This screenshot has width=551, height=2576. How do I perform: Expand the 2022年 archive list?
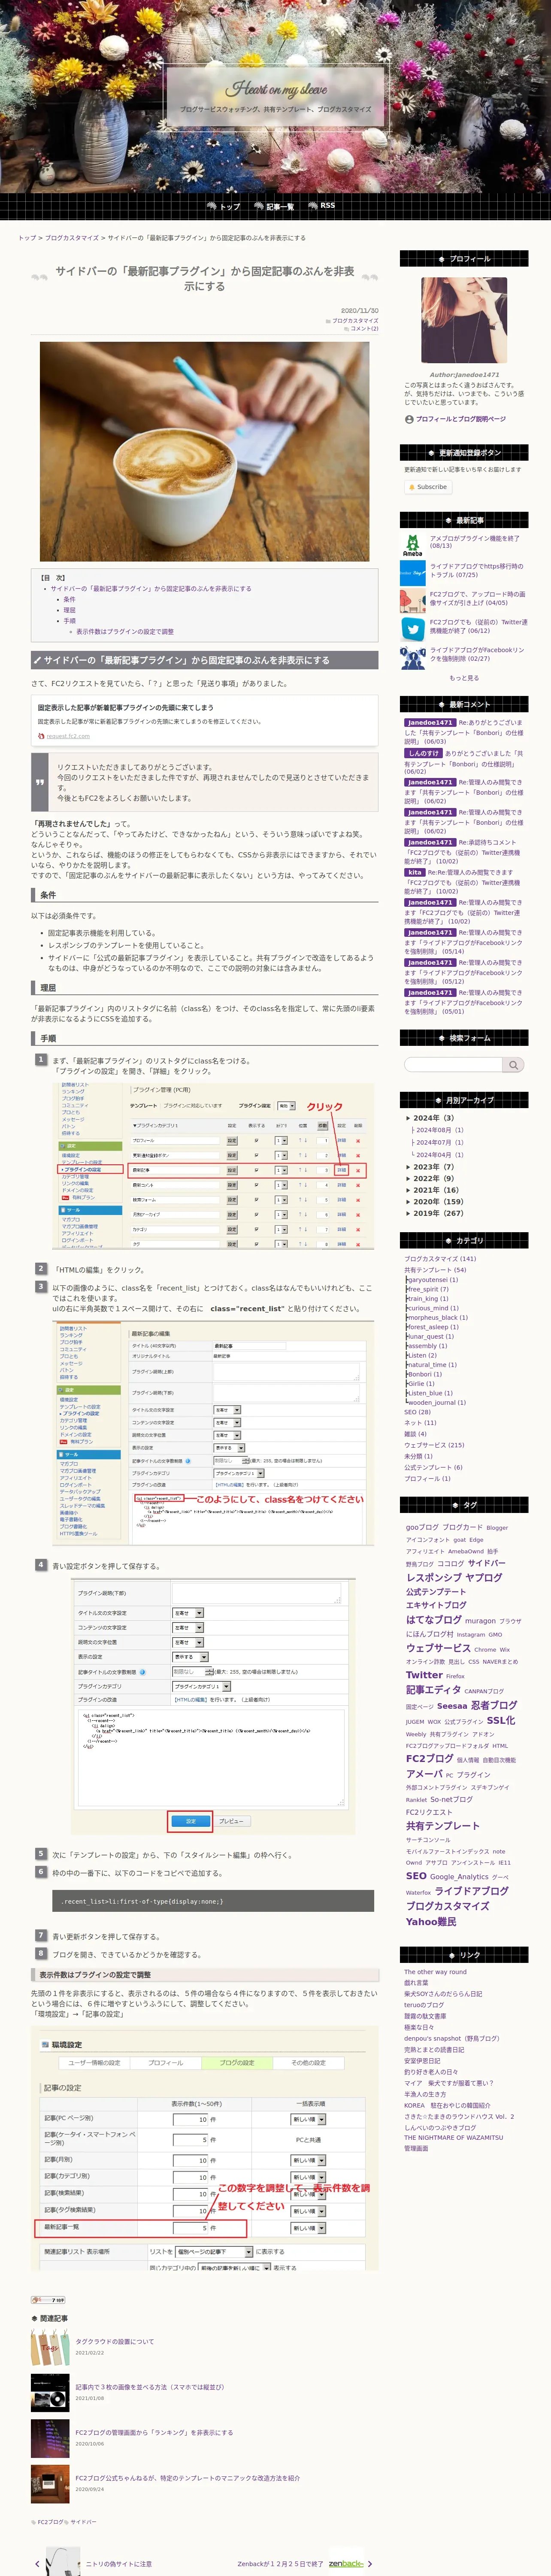click(429, 1178)
